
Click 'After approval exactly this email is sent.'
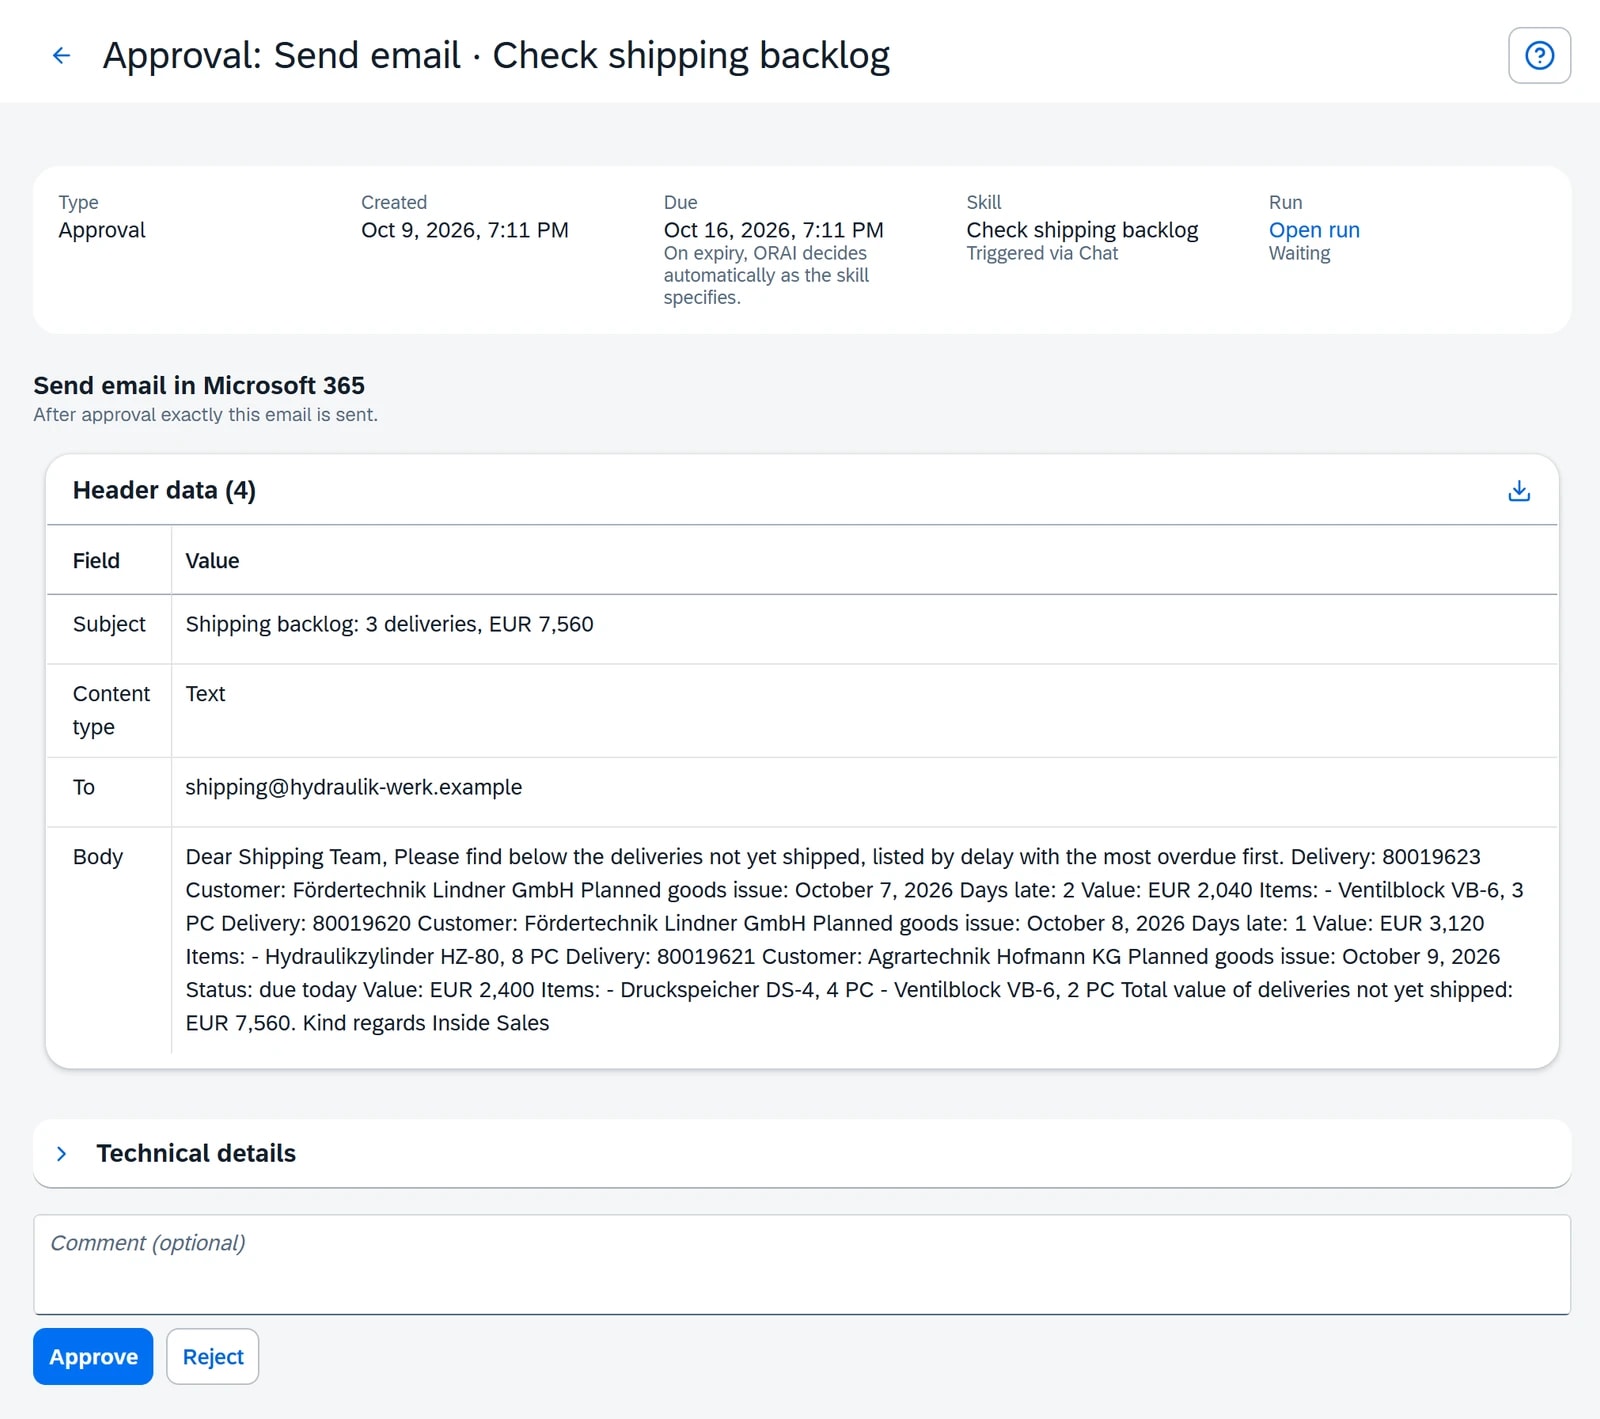click(x=205, y=415)
